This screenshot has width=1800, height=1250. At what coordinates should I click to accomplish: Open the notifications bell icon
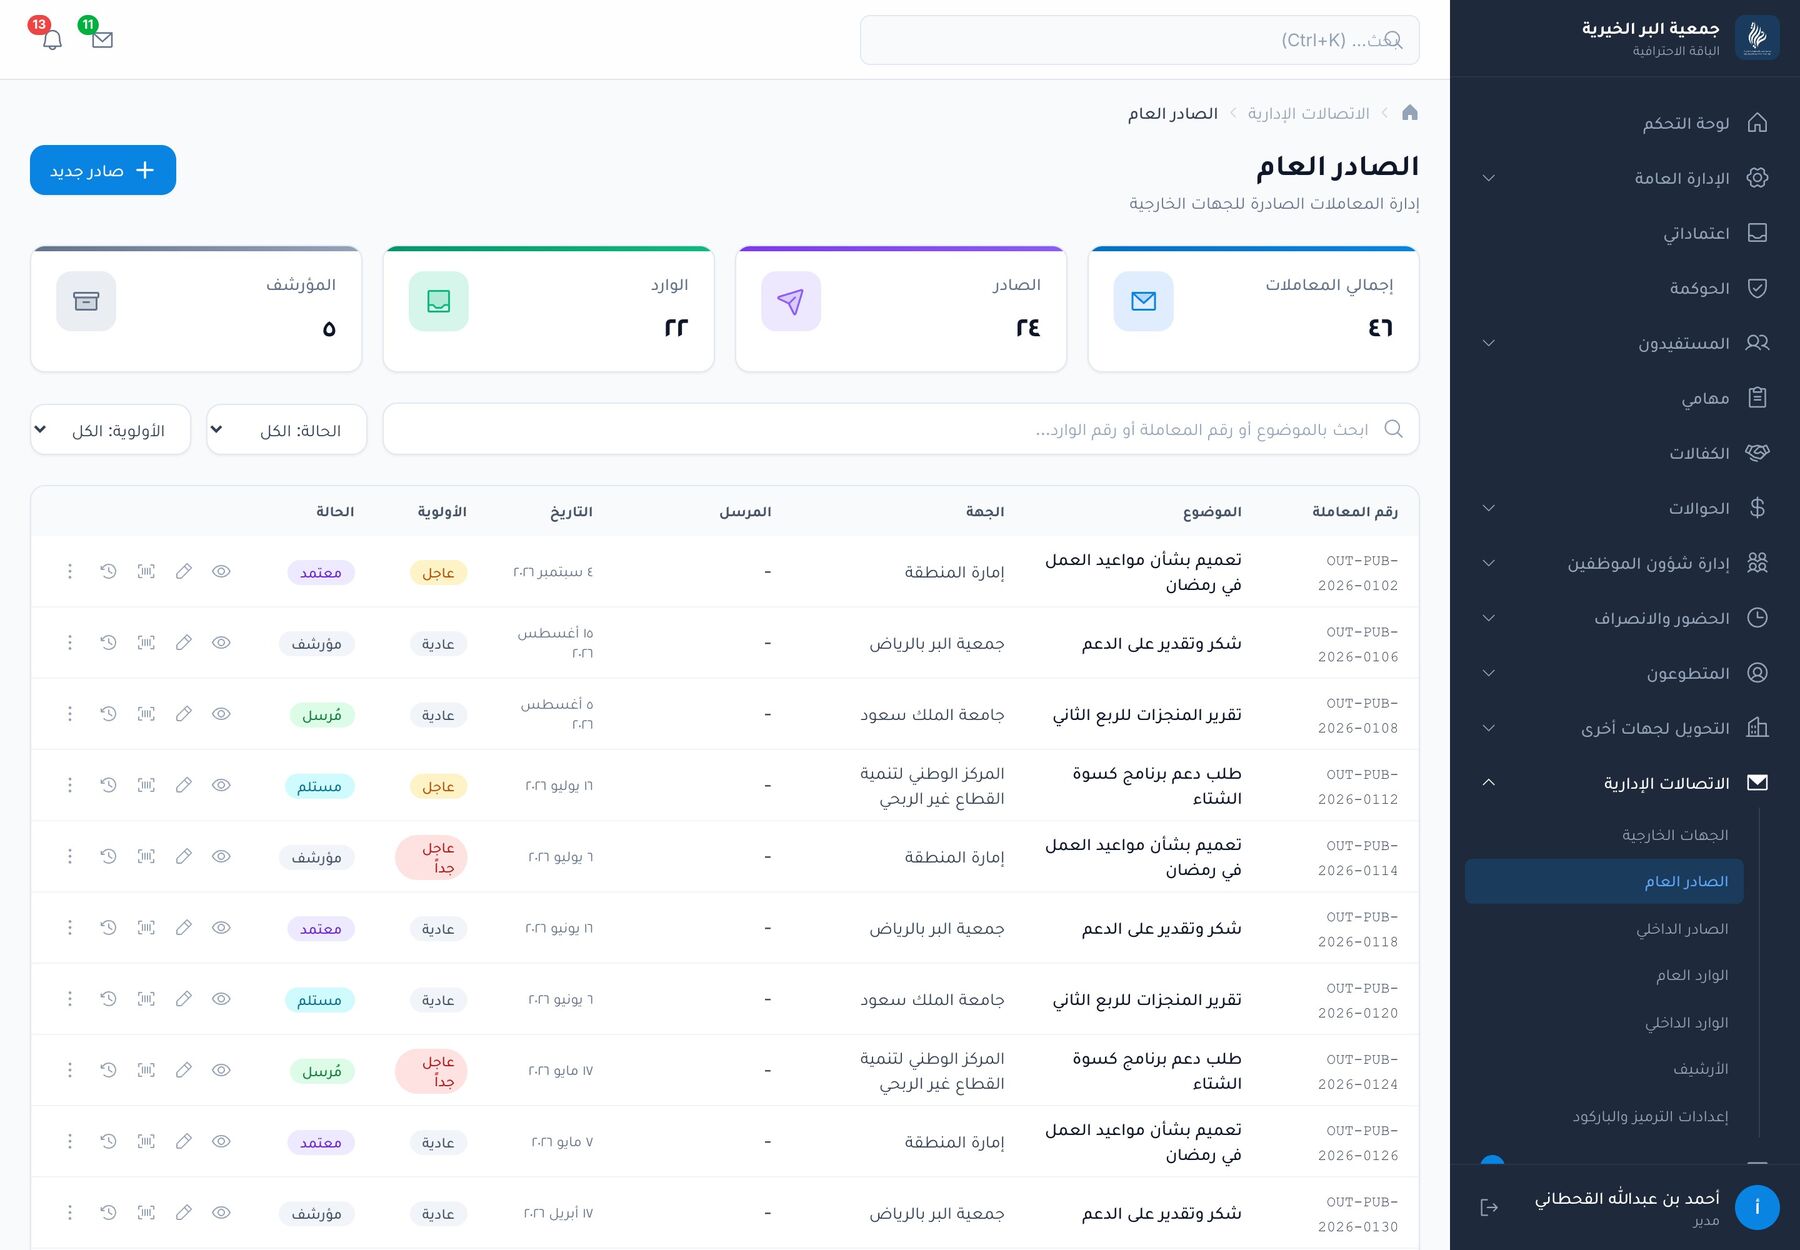point(53,40)
